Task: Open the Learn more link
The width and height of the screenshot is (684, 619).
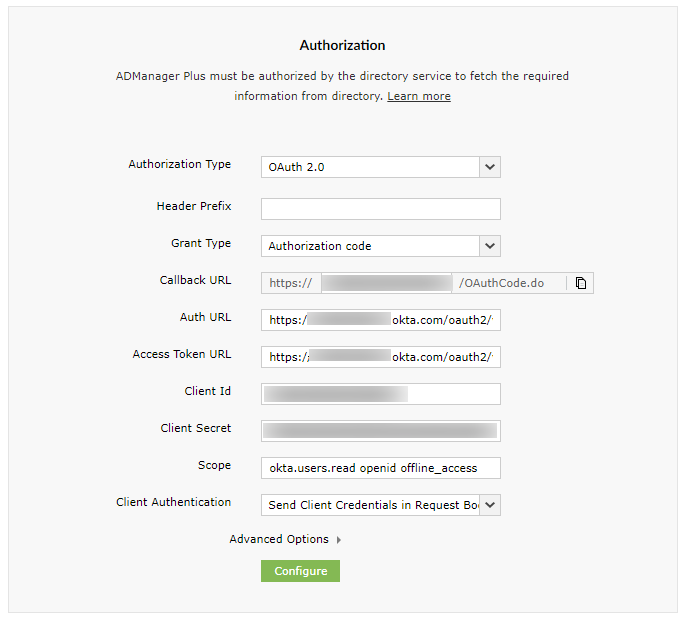Action: pos(419,96)
